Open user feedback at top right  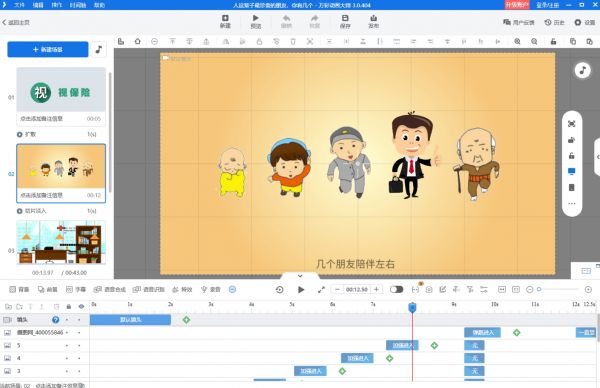[x=518, y=23]
